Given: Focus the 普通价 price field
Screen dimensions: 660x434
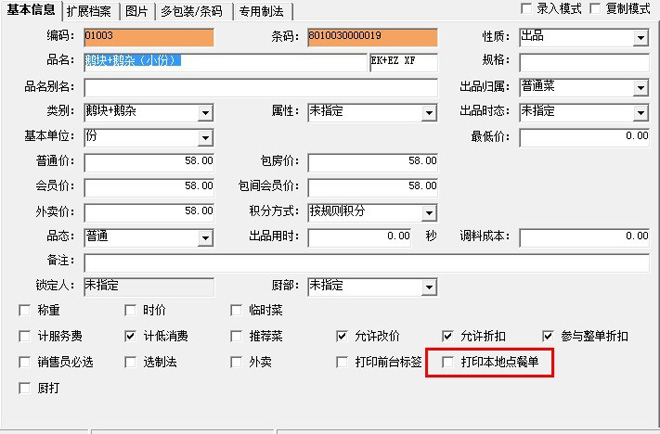Looking at the screenshot, I should tap(149, 162).
